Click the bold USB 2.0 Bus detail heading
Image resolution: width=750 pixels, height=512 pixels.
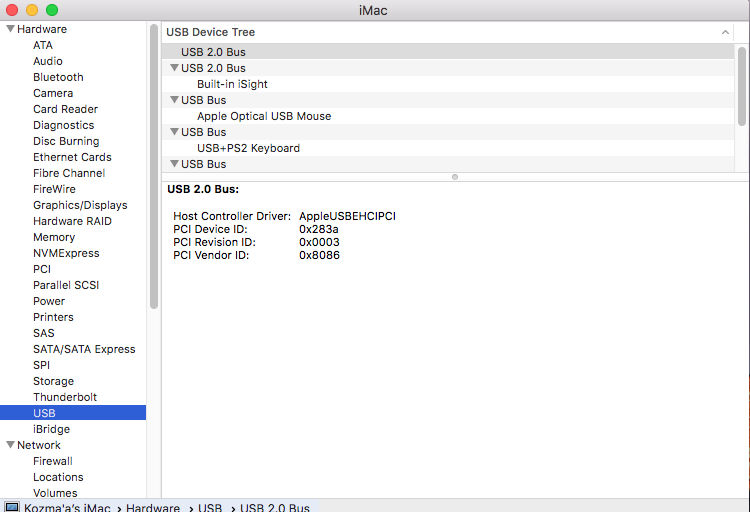click(203, 189)
